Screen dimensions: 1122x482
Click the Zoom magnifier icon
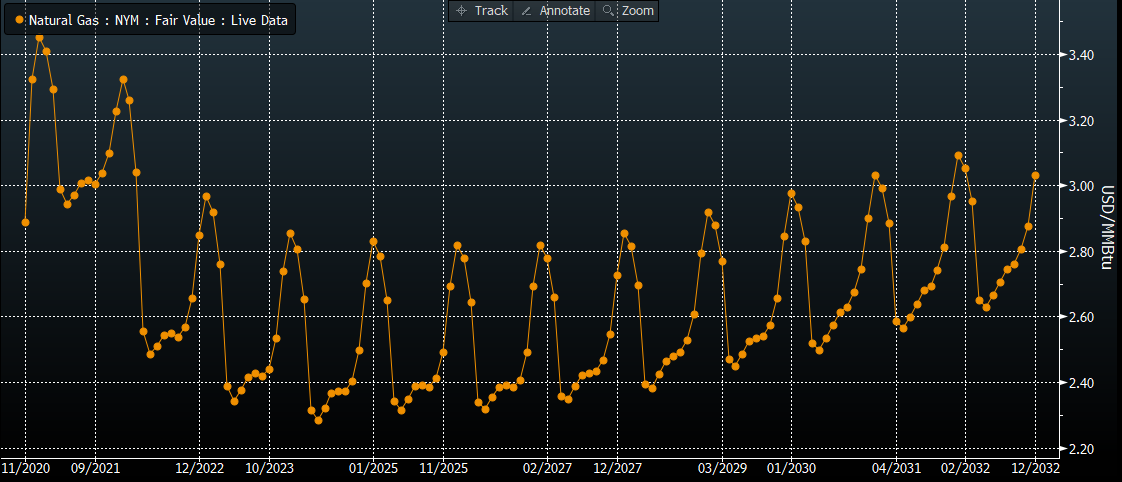click(x=606, y=11)
